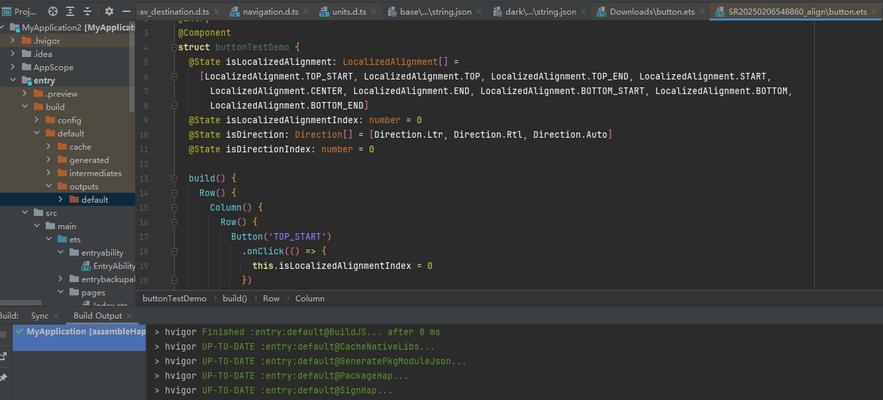Click the .hvigor orange folder icon

coord(26,41)
